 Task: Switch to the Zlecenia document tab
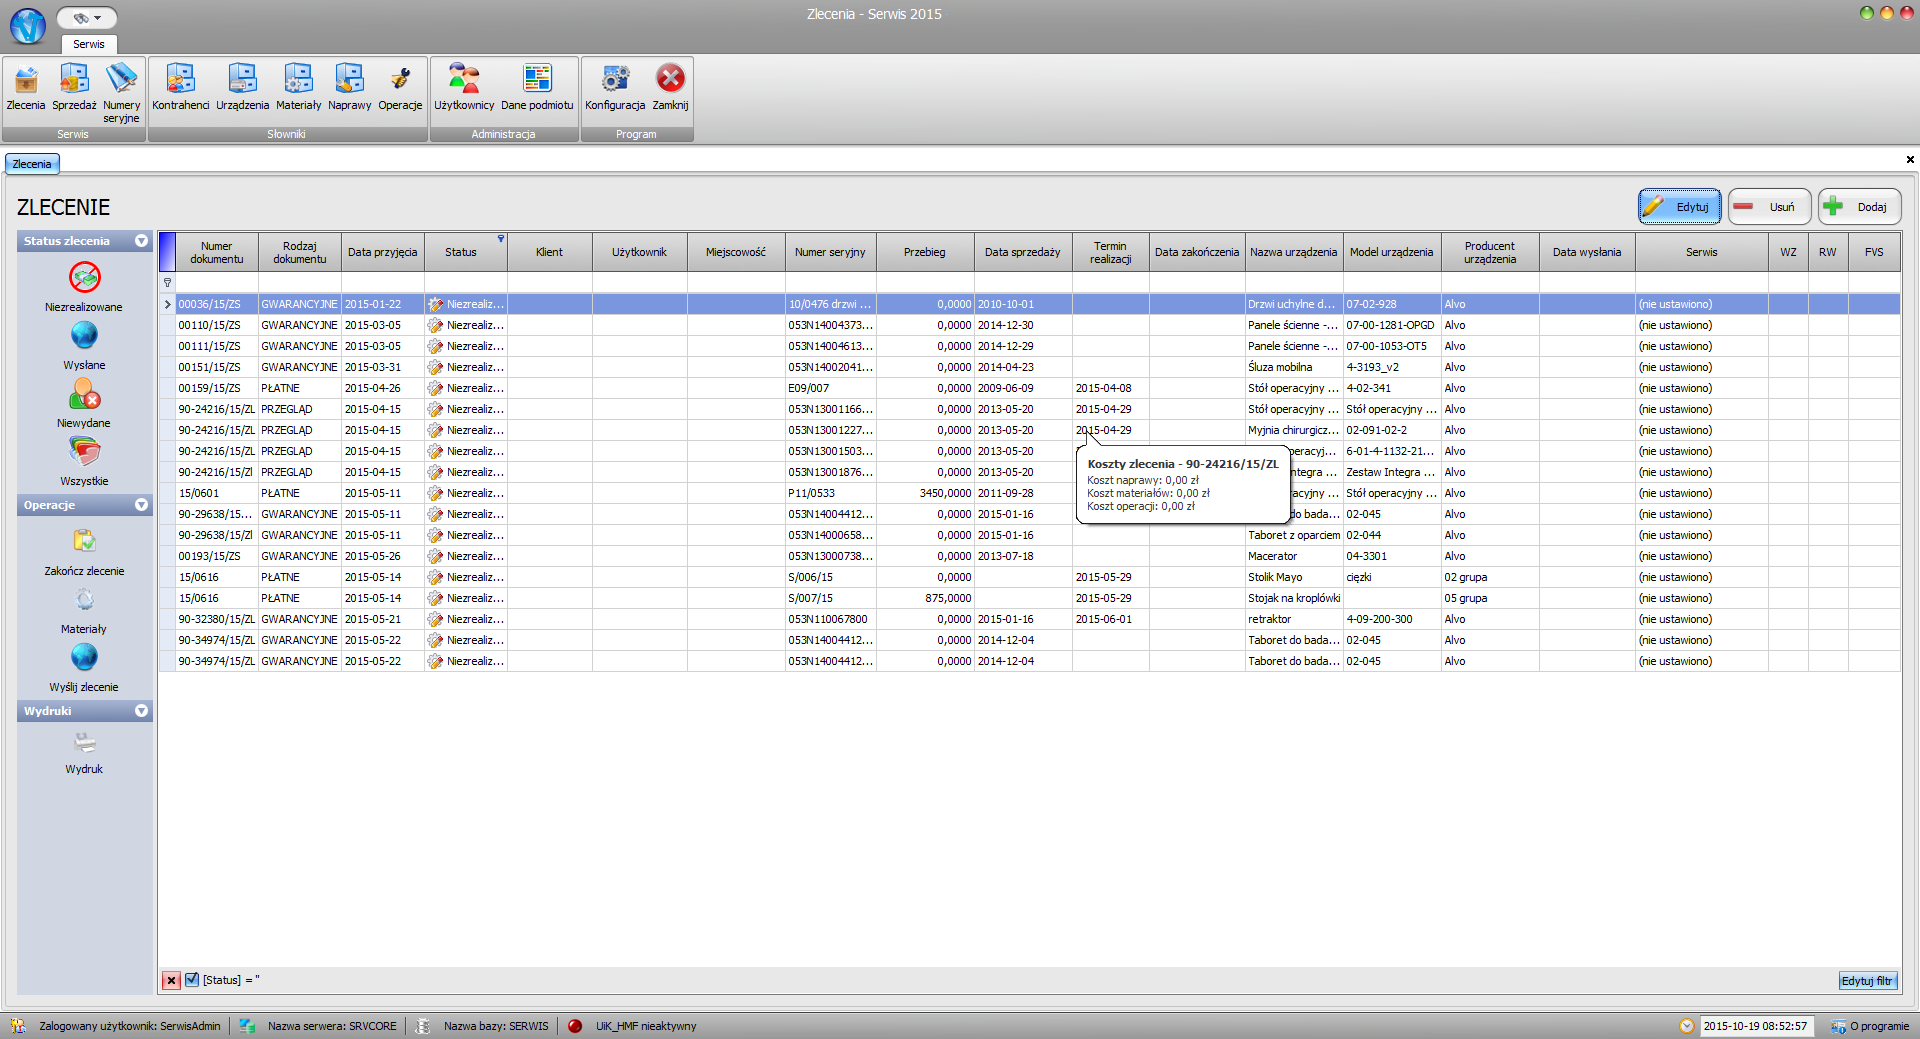(32, 164)
